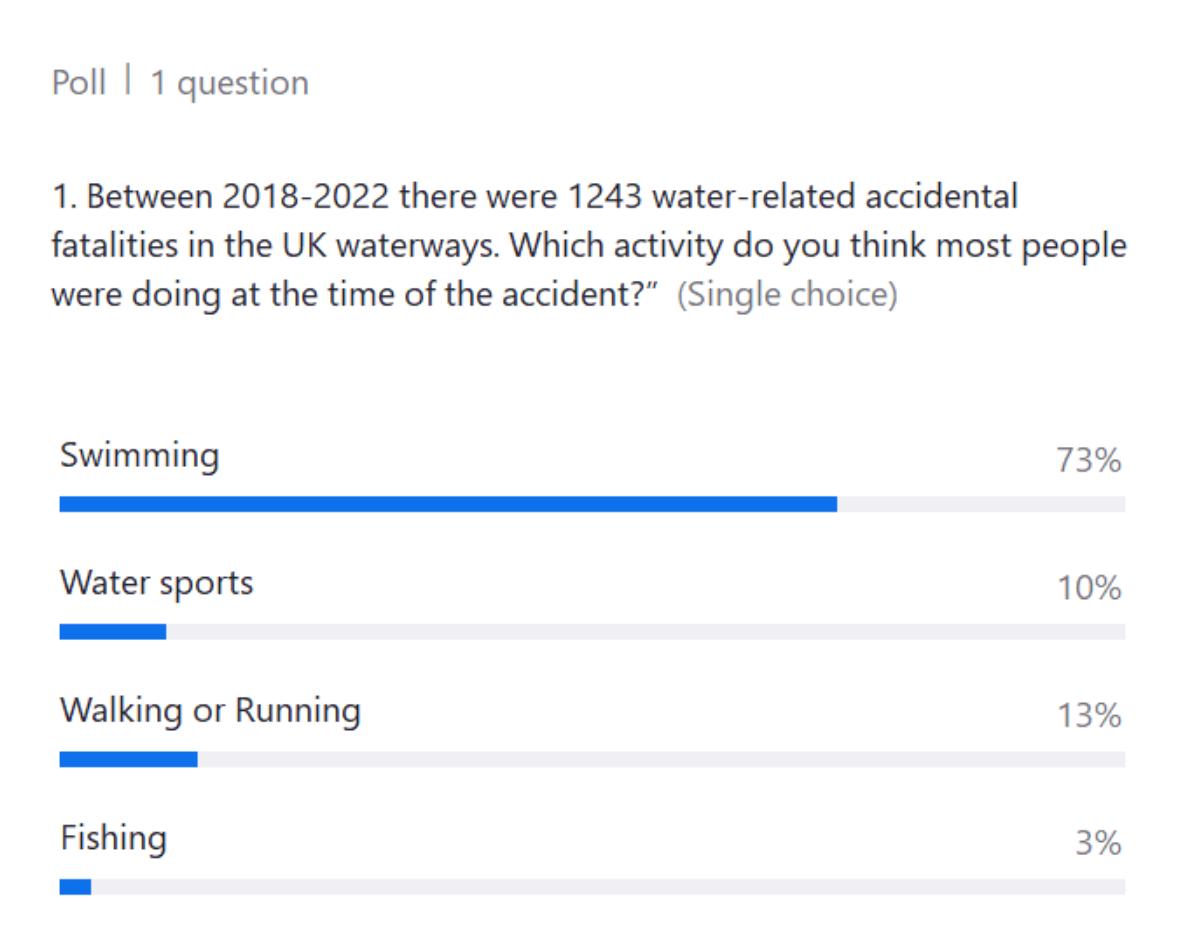
Task: Click the '1243 water-related accidental' text
Action: [793, 196]
